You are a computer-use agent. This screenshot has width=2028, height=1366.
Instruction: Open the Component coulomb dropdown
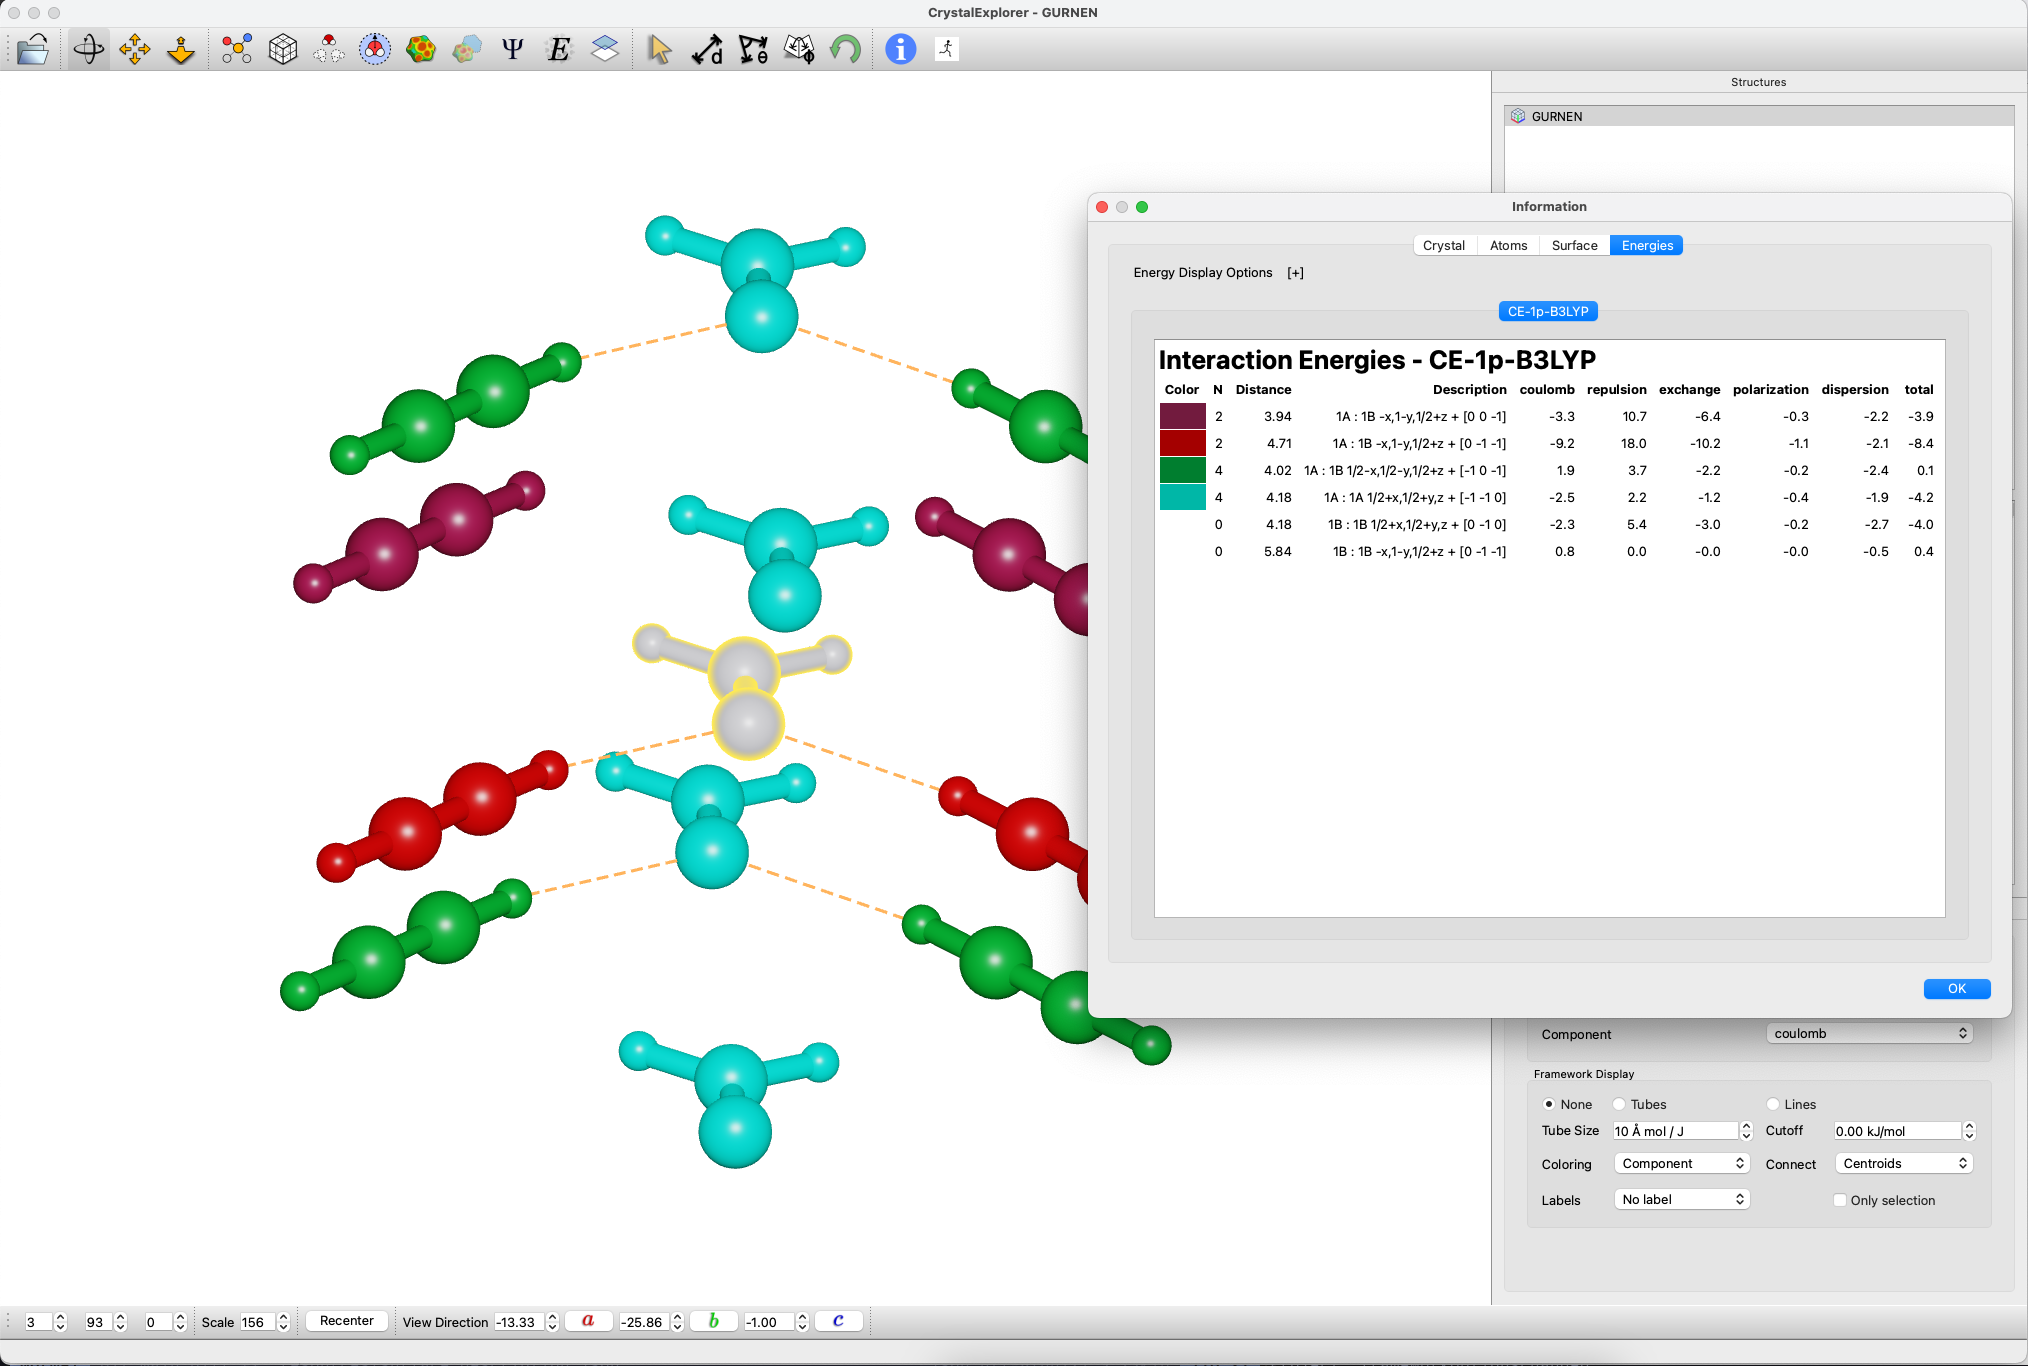pyautogui.click(x=1869, y=1033)
